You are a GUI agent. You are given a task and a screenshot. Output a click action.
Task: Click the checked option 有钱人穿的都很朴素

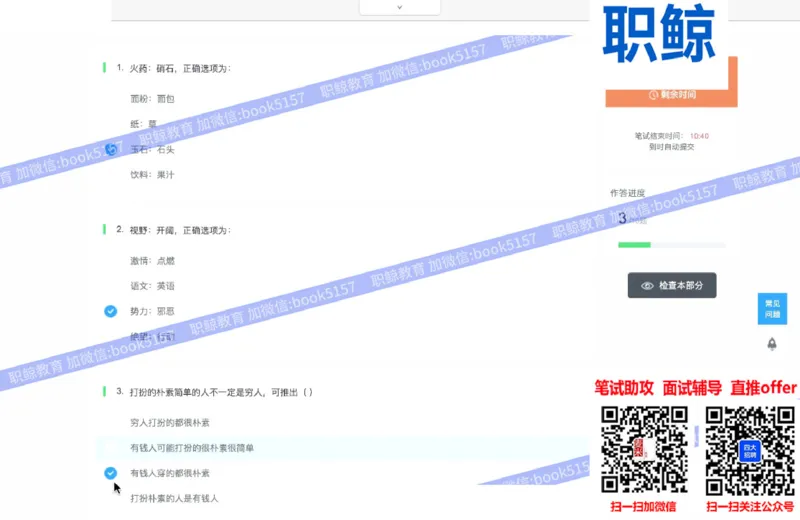coord(169,473)
